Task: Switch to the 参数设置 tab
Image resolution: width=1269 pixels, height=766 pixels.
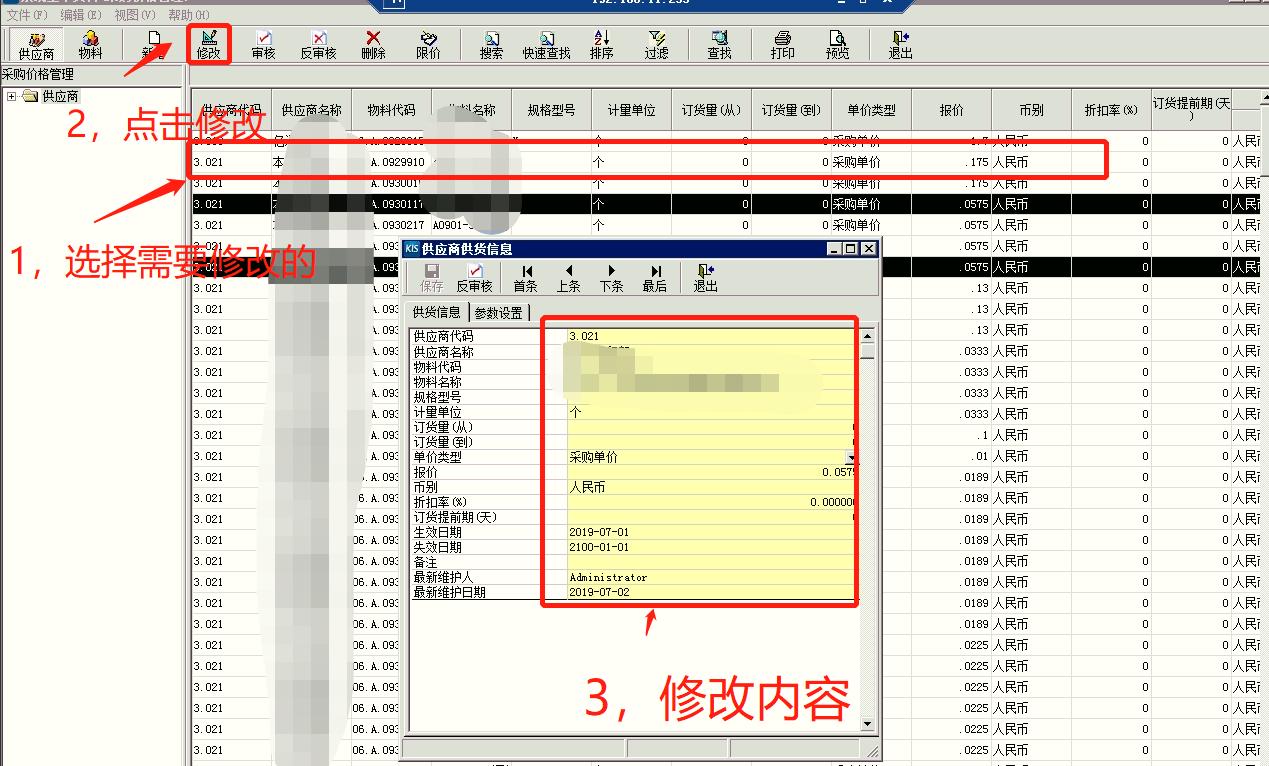Action: click(x=497, y=311)
